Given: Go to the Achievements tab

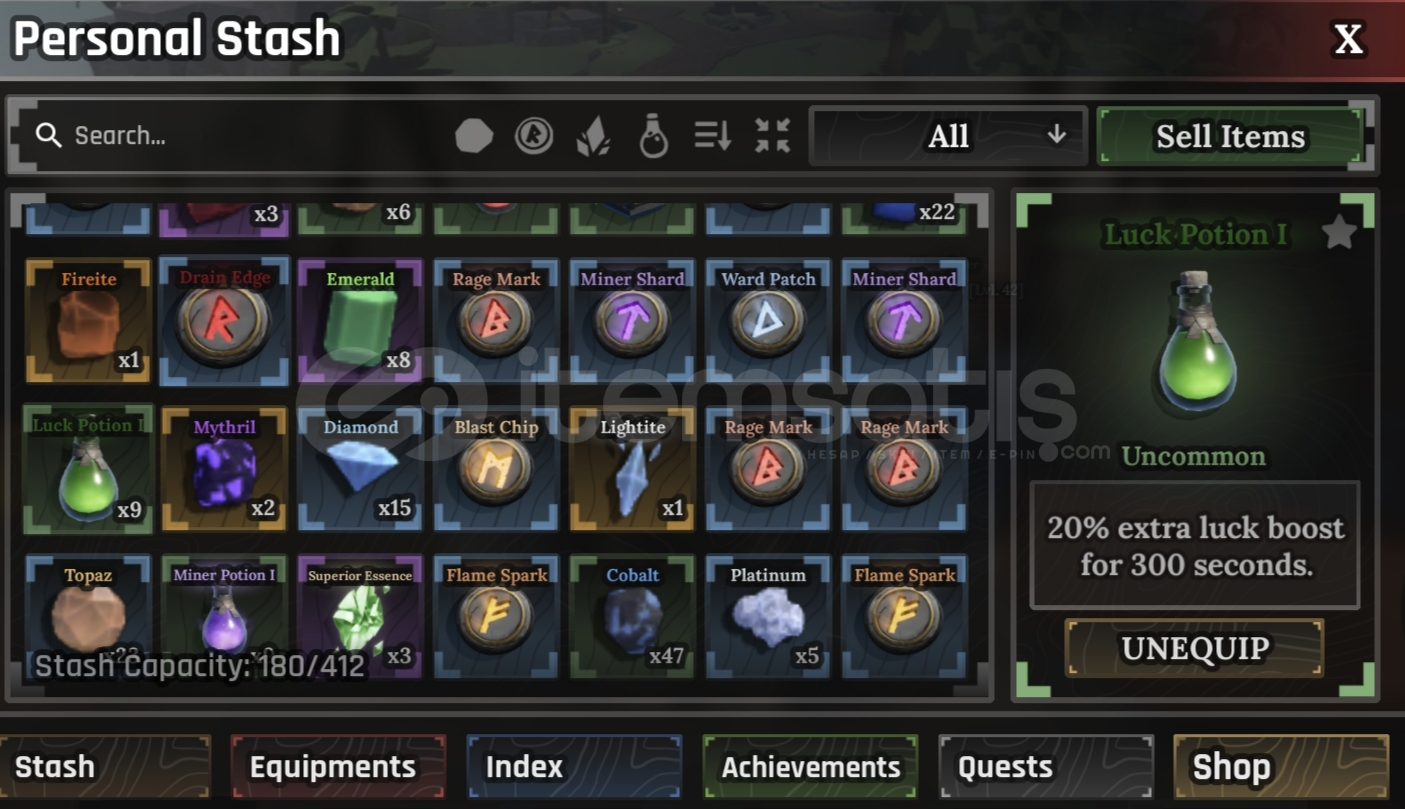Looking at the screenshot, I should 810,767.
